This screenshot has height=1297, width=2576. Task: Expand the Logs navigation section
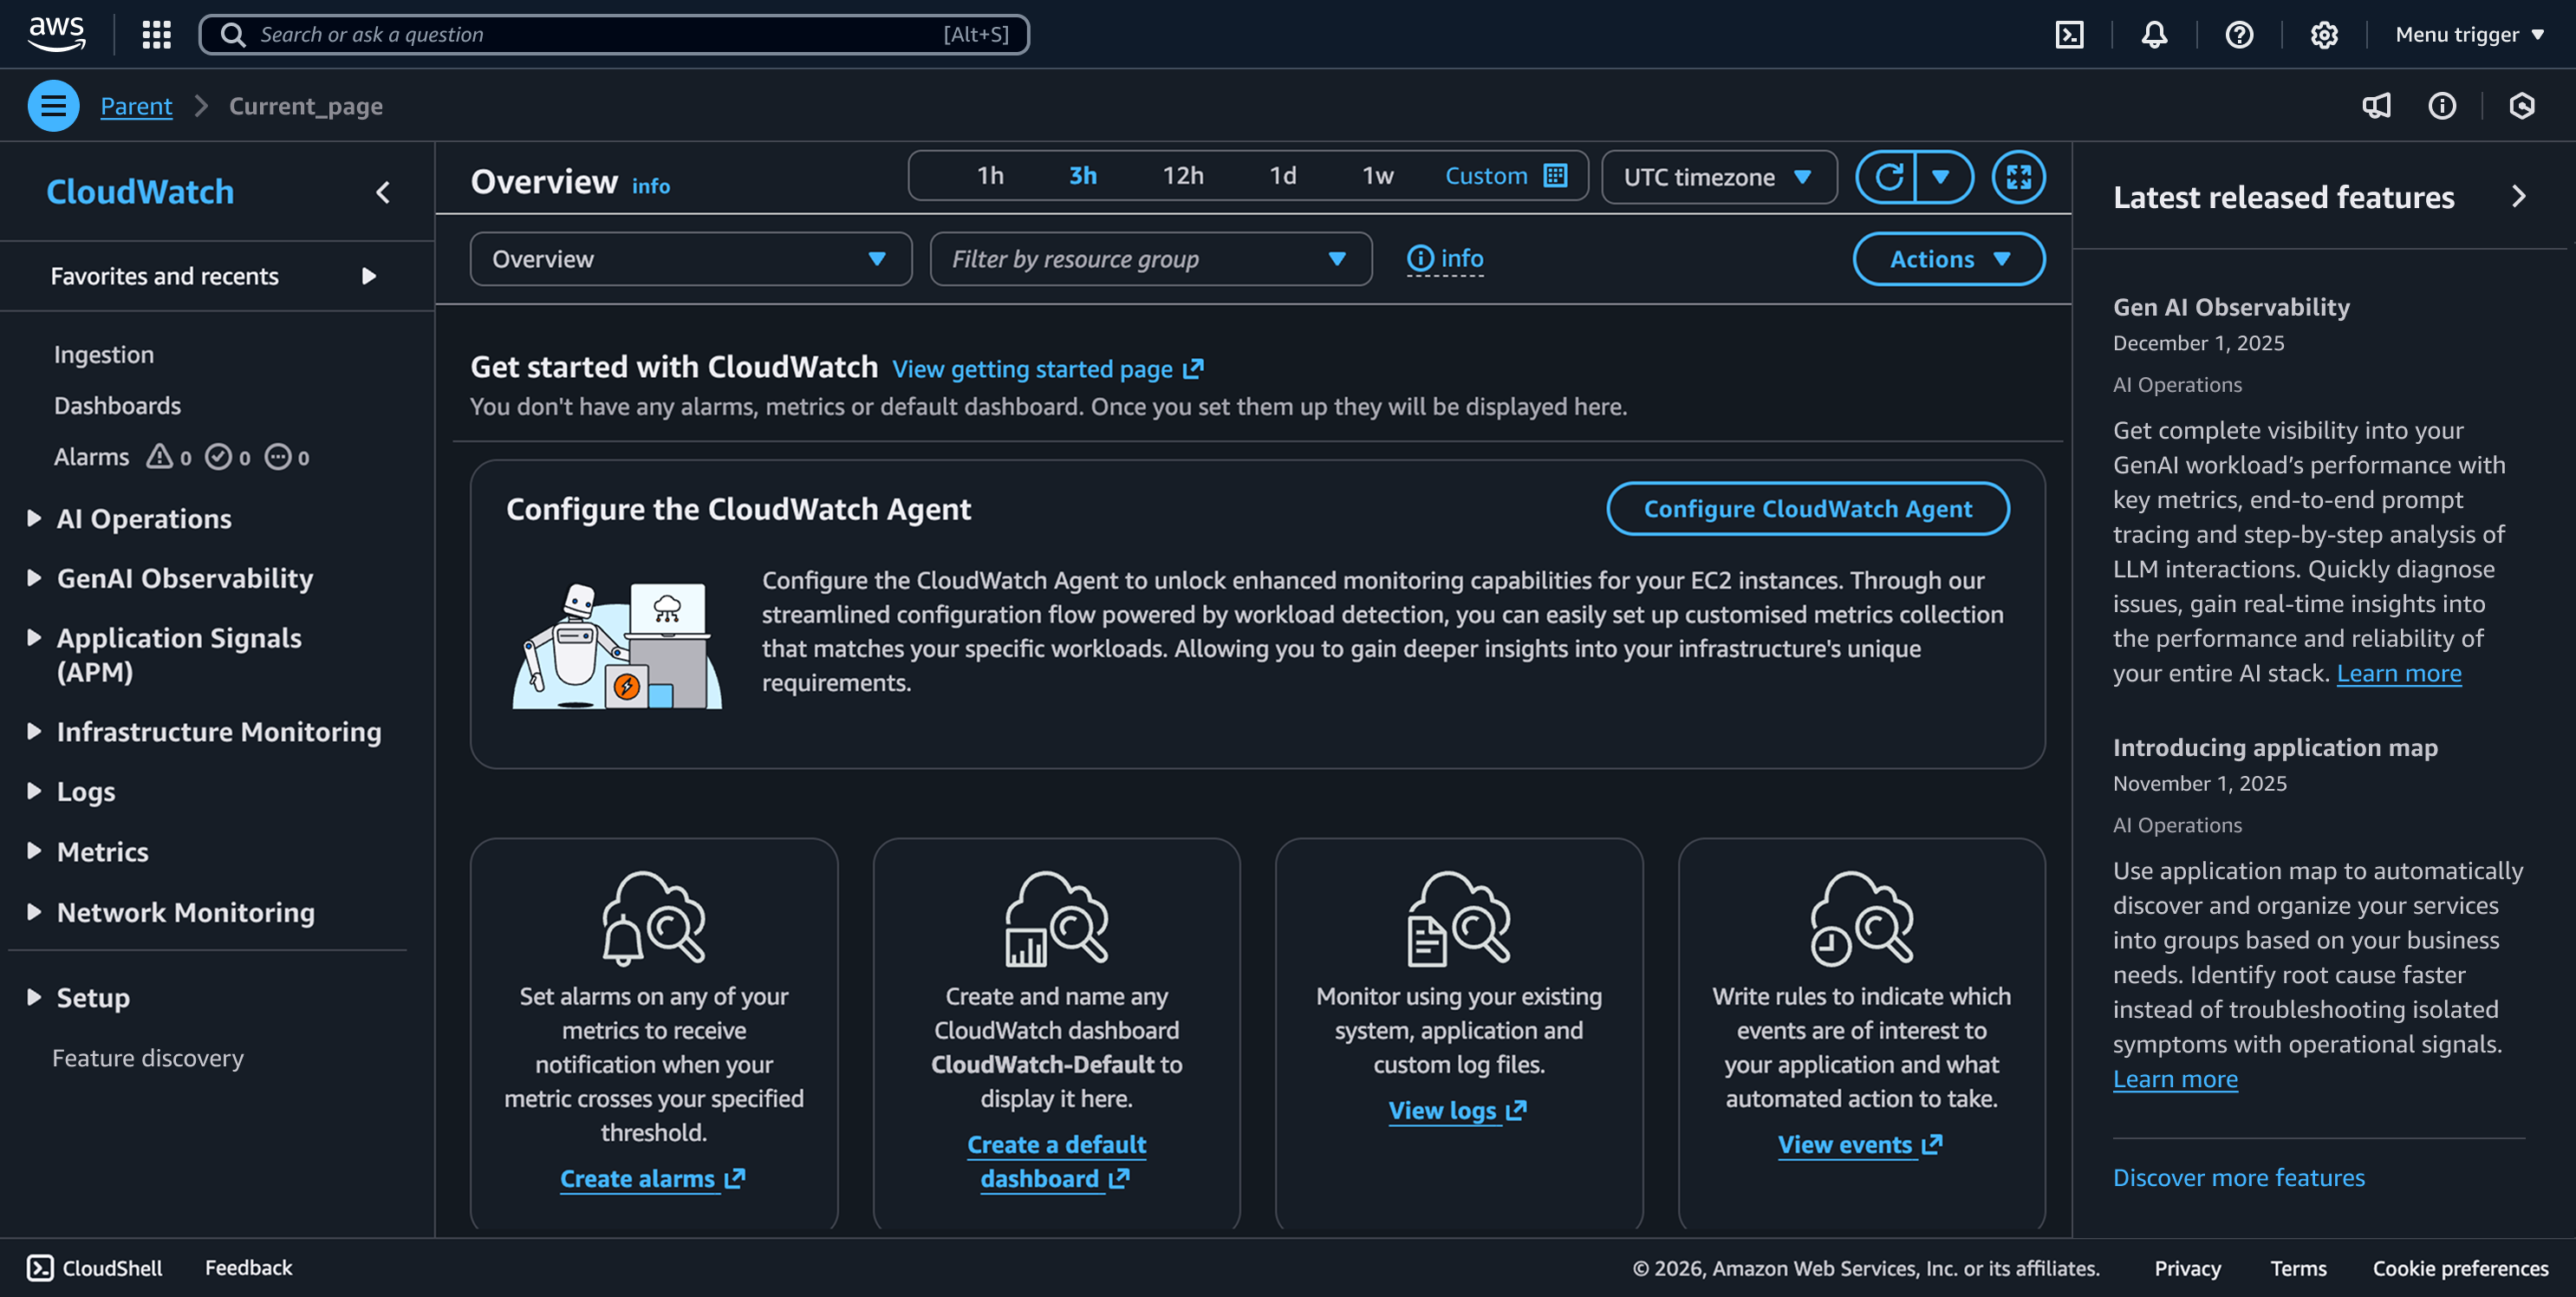[86, 791]
